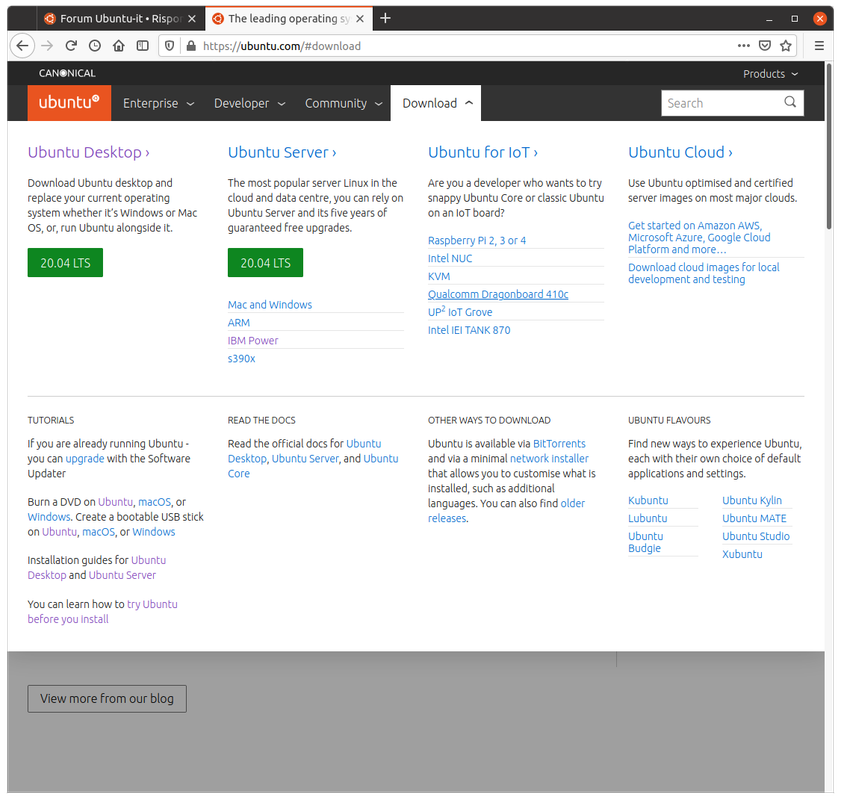Open the BitTorrents link

coord(559,444)
